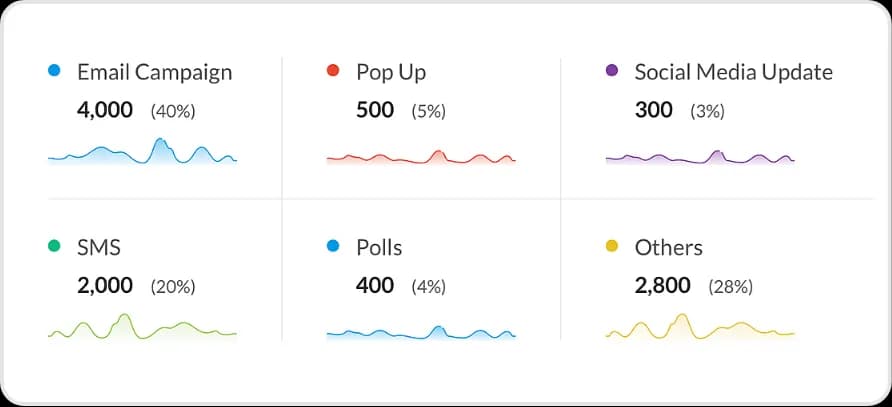Click the green dot beside SMS

[x=54, y=246]
